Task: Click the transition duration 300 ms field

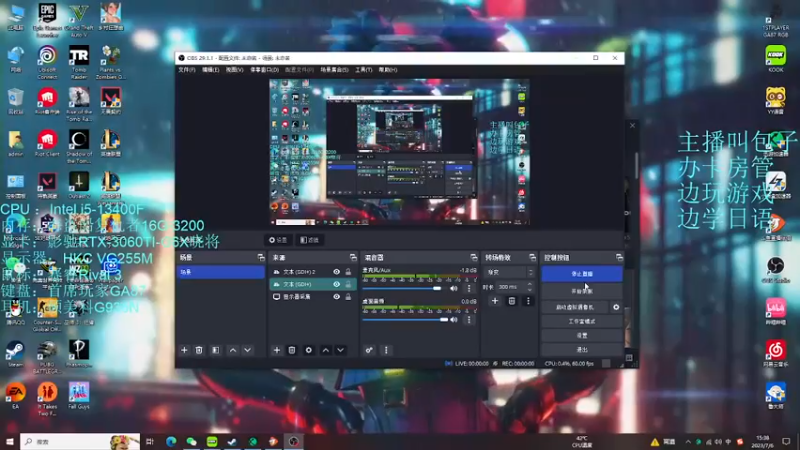Action: tap(510, 287)
